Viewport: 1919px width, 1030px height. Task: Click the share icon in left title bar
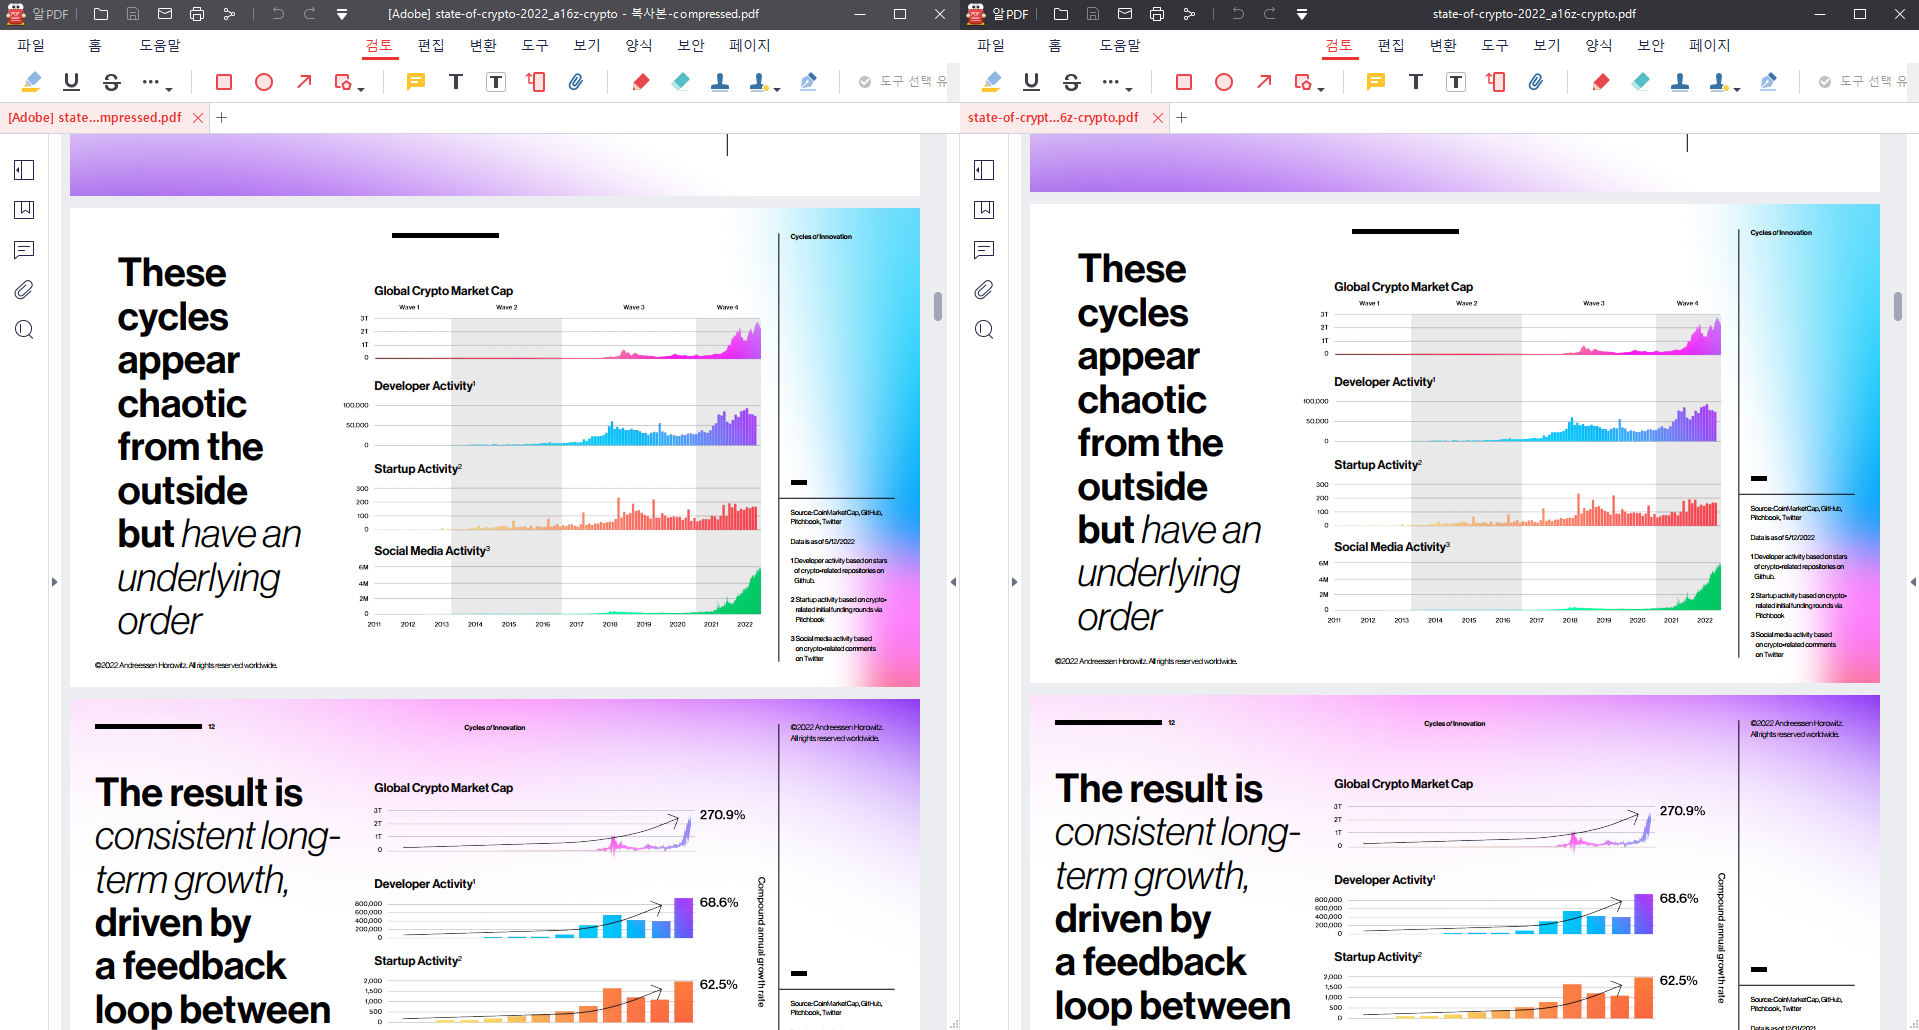[x=229, y=14]
